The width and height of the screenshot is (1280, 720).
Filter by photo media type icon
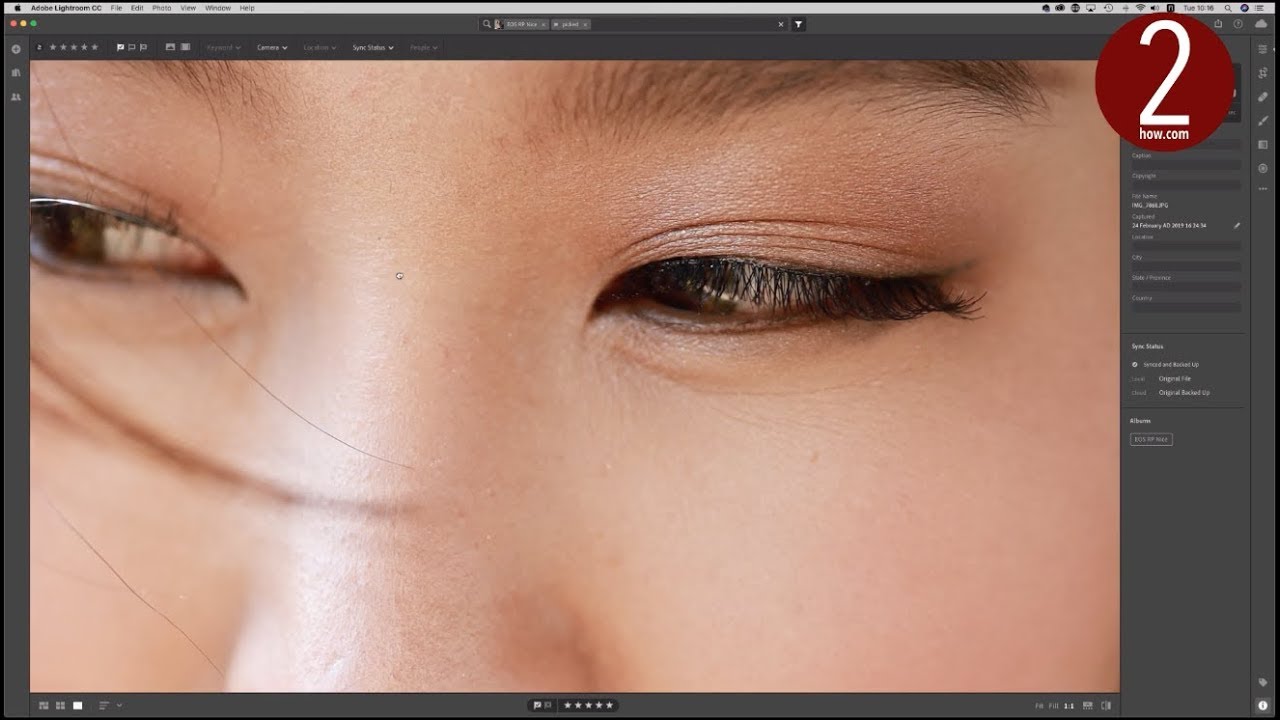pos(170,47)
